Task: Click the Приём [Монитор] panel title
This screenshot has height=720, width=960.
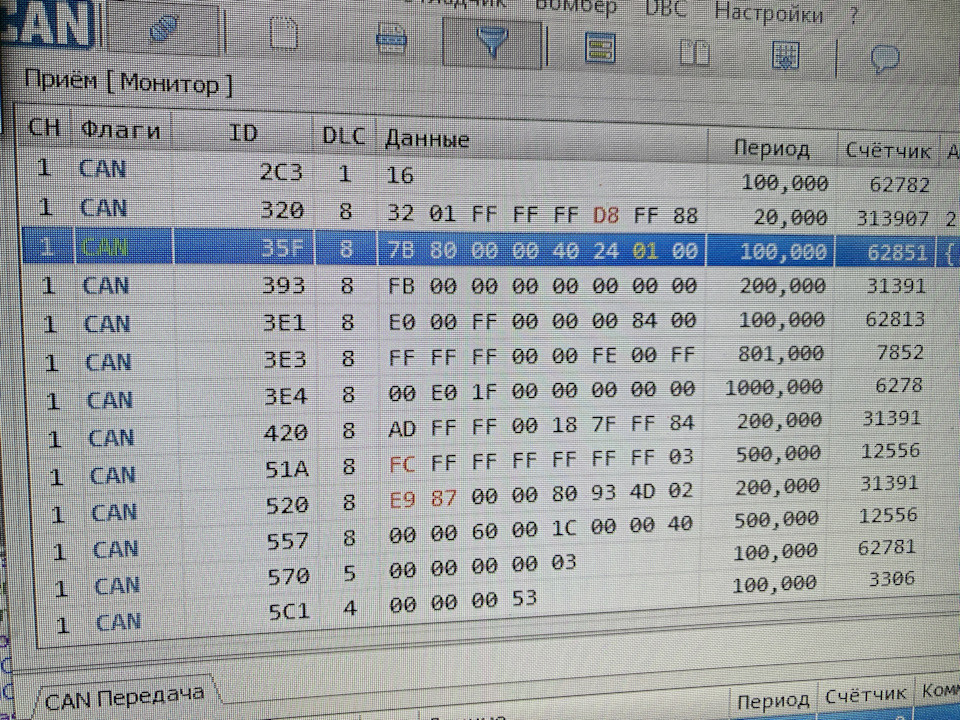Action: (x=128, y=82)
